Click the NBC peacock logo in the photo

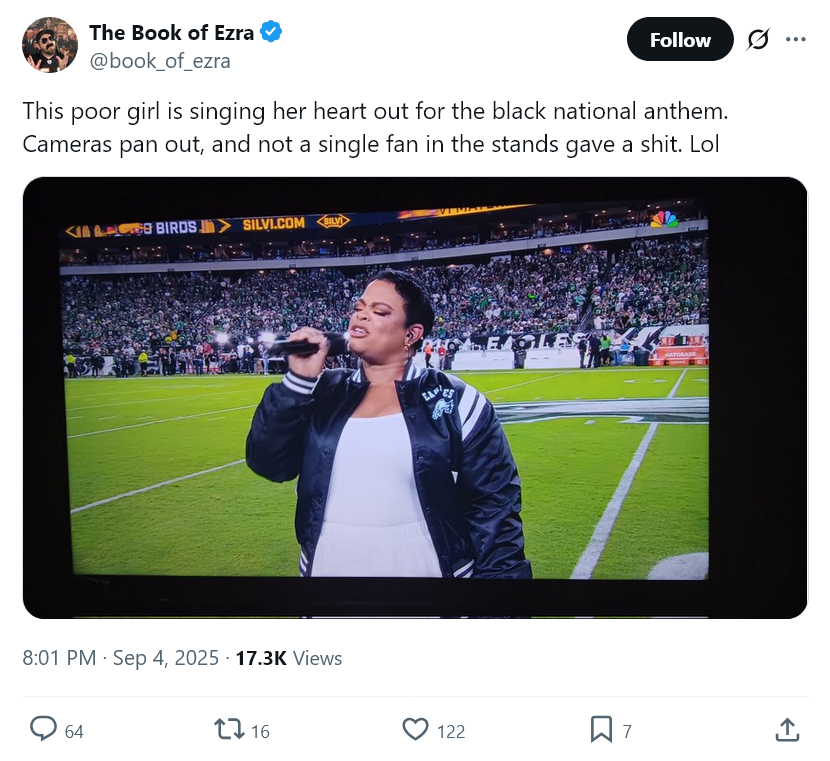(x=664, y=219)
